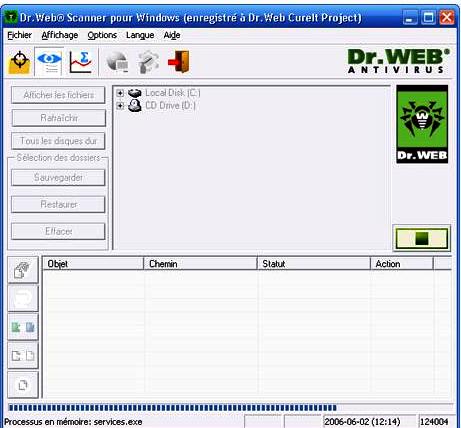Image resolution: width=461 pixels, height=428 pixels.
Task: Click the Sauvegarder button
Action: (58, 177)
